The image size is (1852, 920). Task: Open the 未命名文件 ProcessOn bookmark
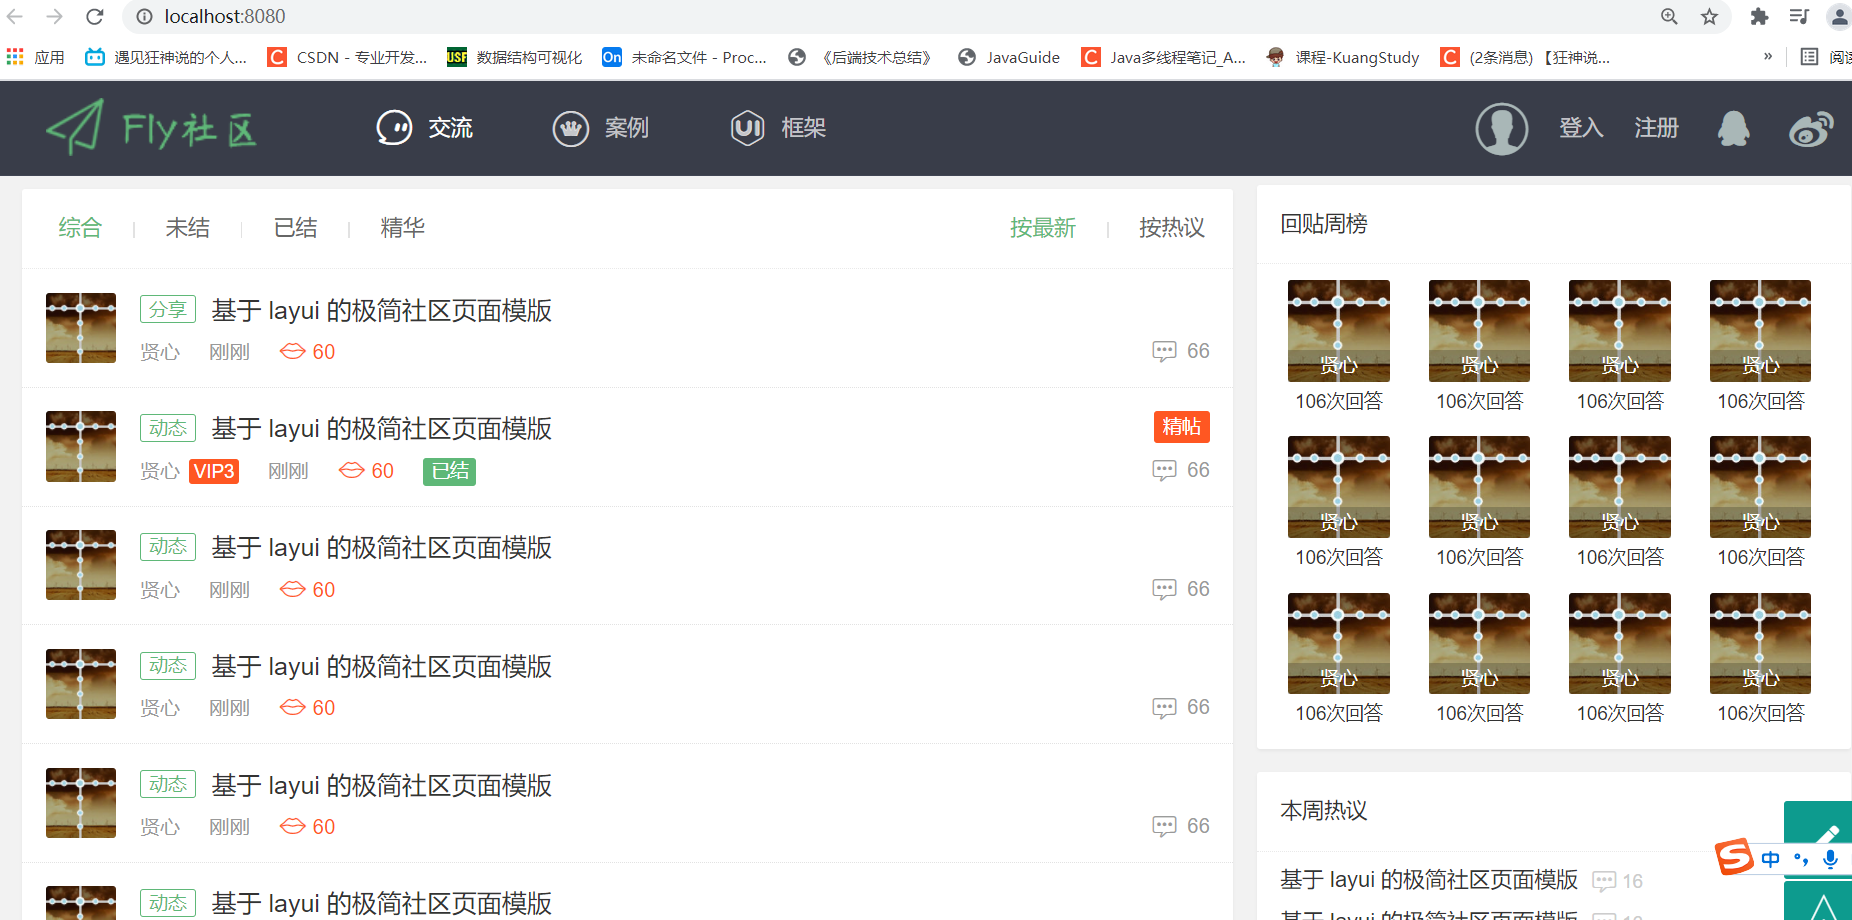tap(686, 57)
